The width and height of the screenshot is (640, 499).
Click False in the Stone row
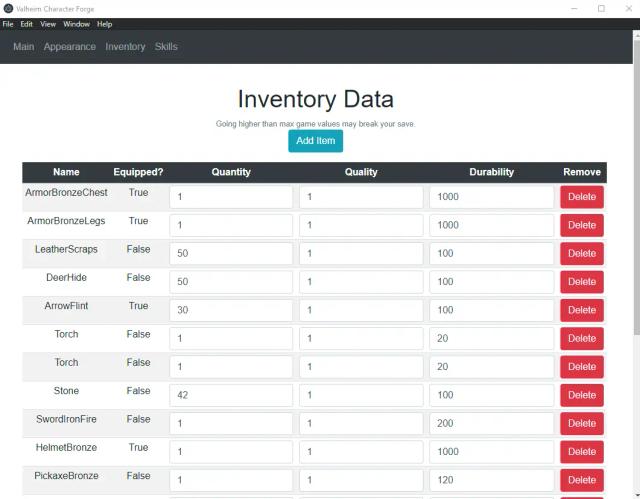tap(138, 391)
